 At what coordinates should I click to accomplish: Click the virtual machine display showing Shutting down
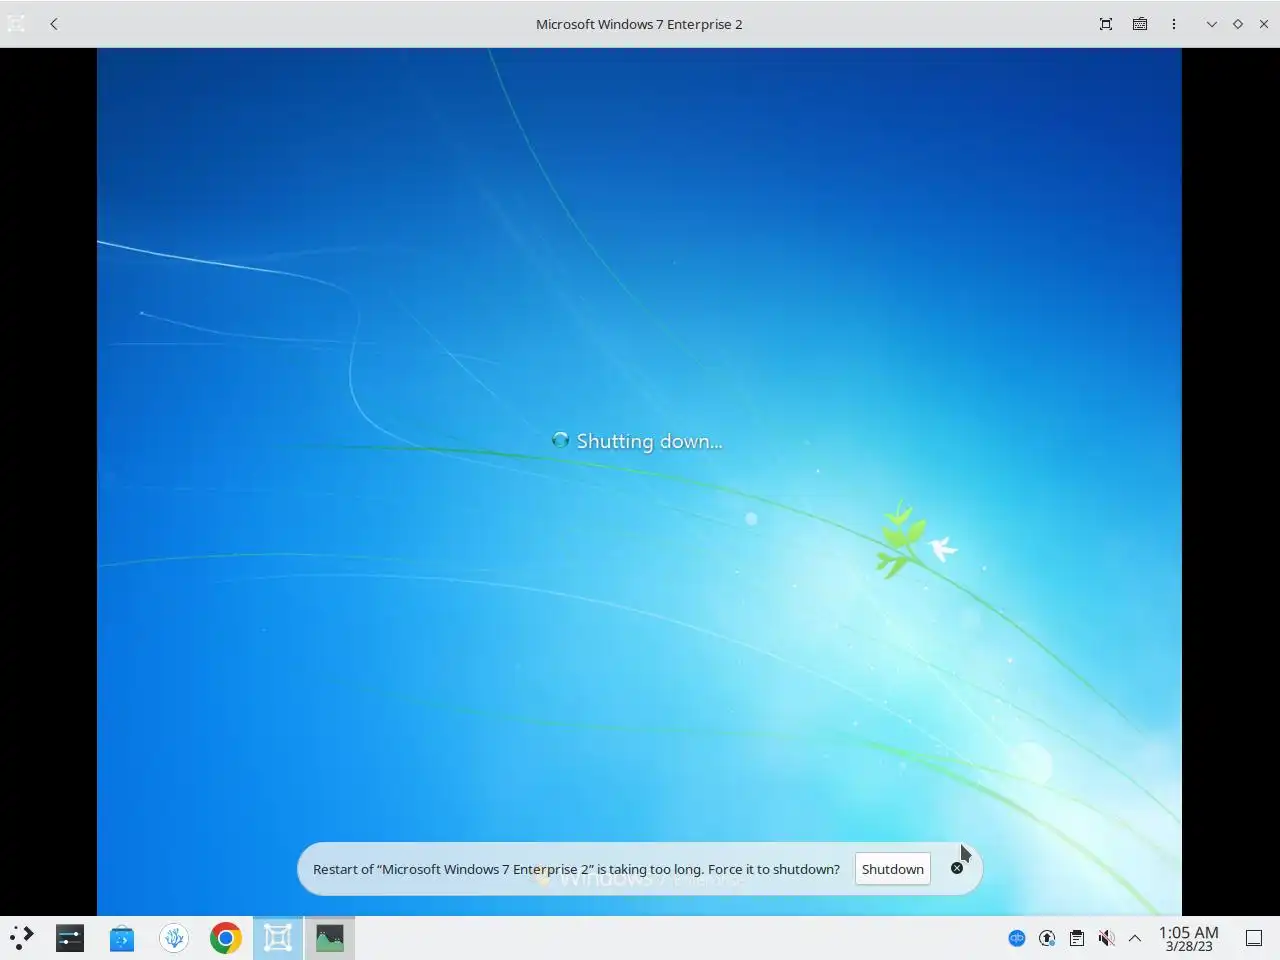(639, 481)
